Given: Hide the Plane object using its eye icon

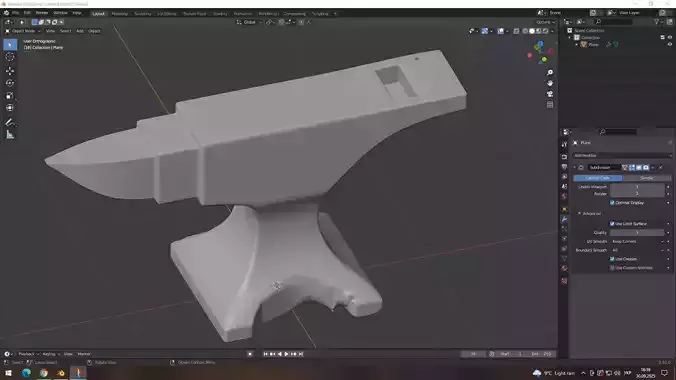Looking at the screenshot, I should pos(670,44).
